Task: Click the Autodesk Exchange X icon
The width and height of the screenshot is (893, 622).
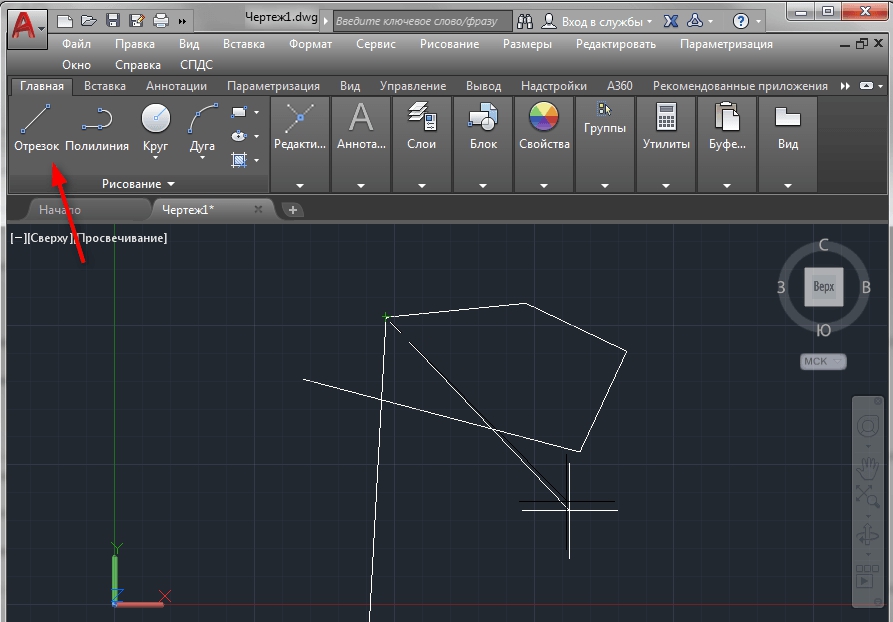Action: [x=671, y=22]
